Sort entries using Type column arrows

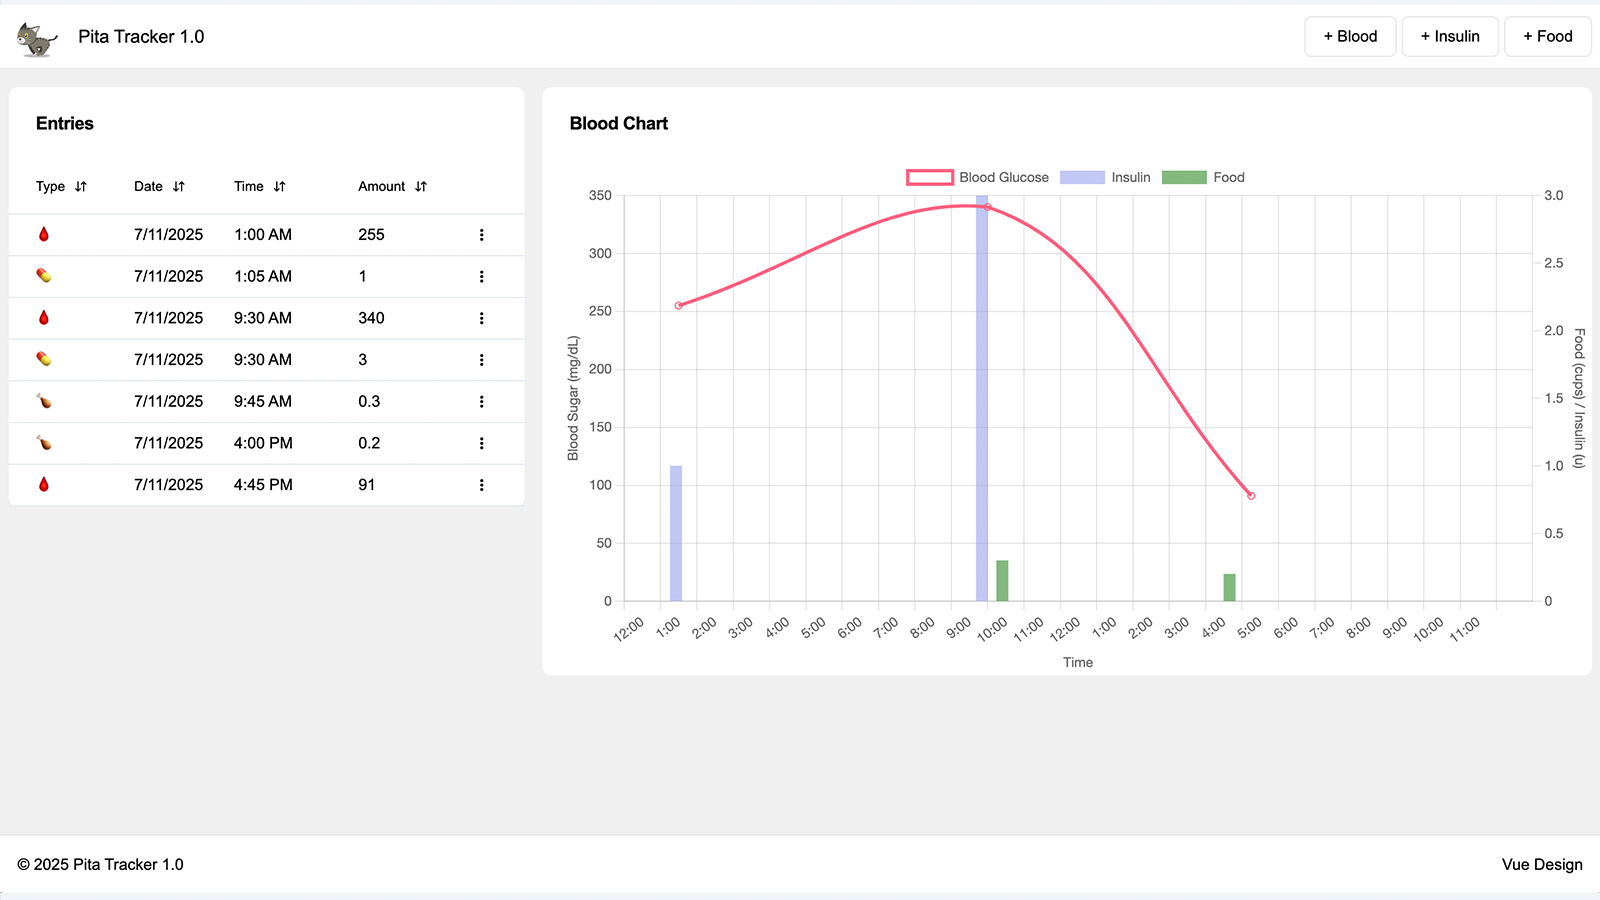click(81, 187)
